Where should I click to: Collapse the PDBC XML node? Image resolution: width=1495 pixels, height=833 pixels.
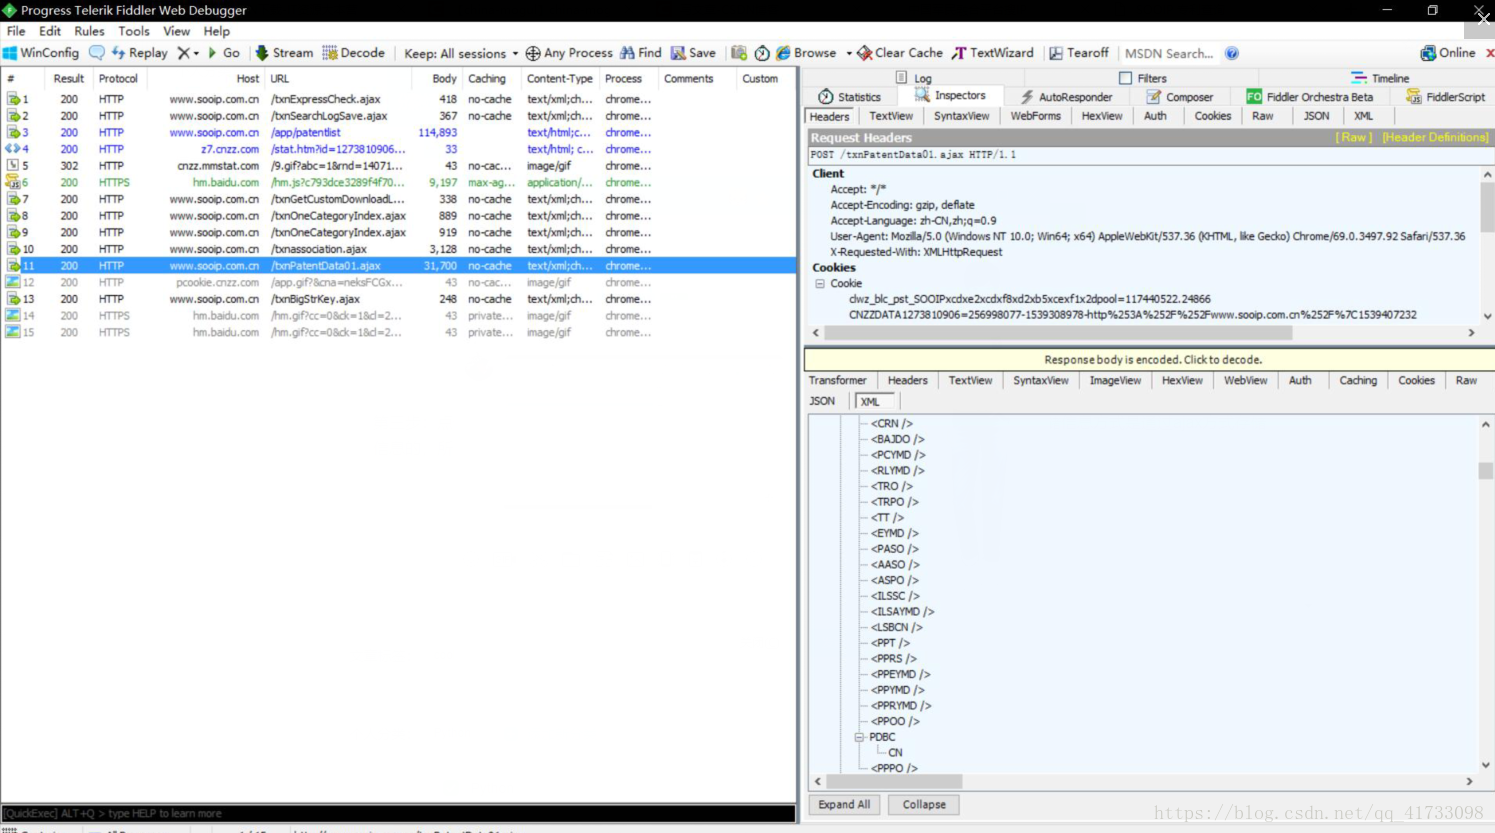coord(859,737)
